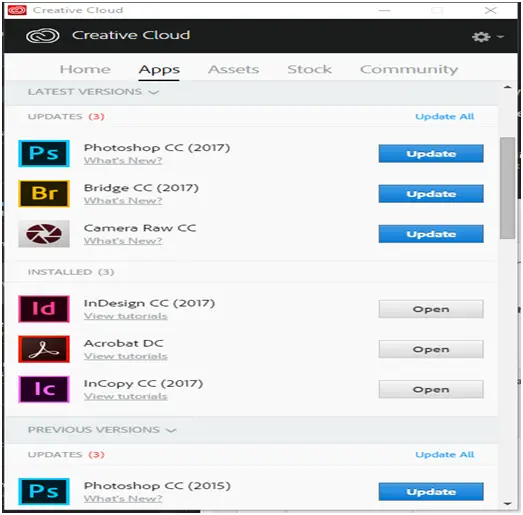Go to the Stock tab
The width and height of the screenshot is (523, 515).
click(309, 69)
